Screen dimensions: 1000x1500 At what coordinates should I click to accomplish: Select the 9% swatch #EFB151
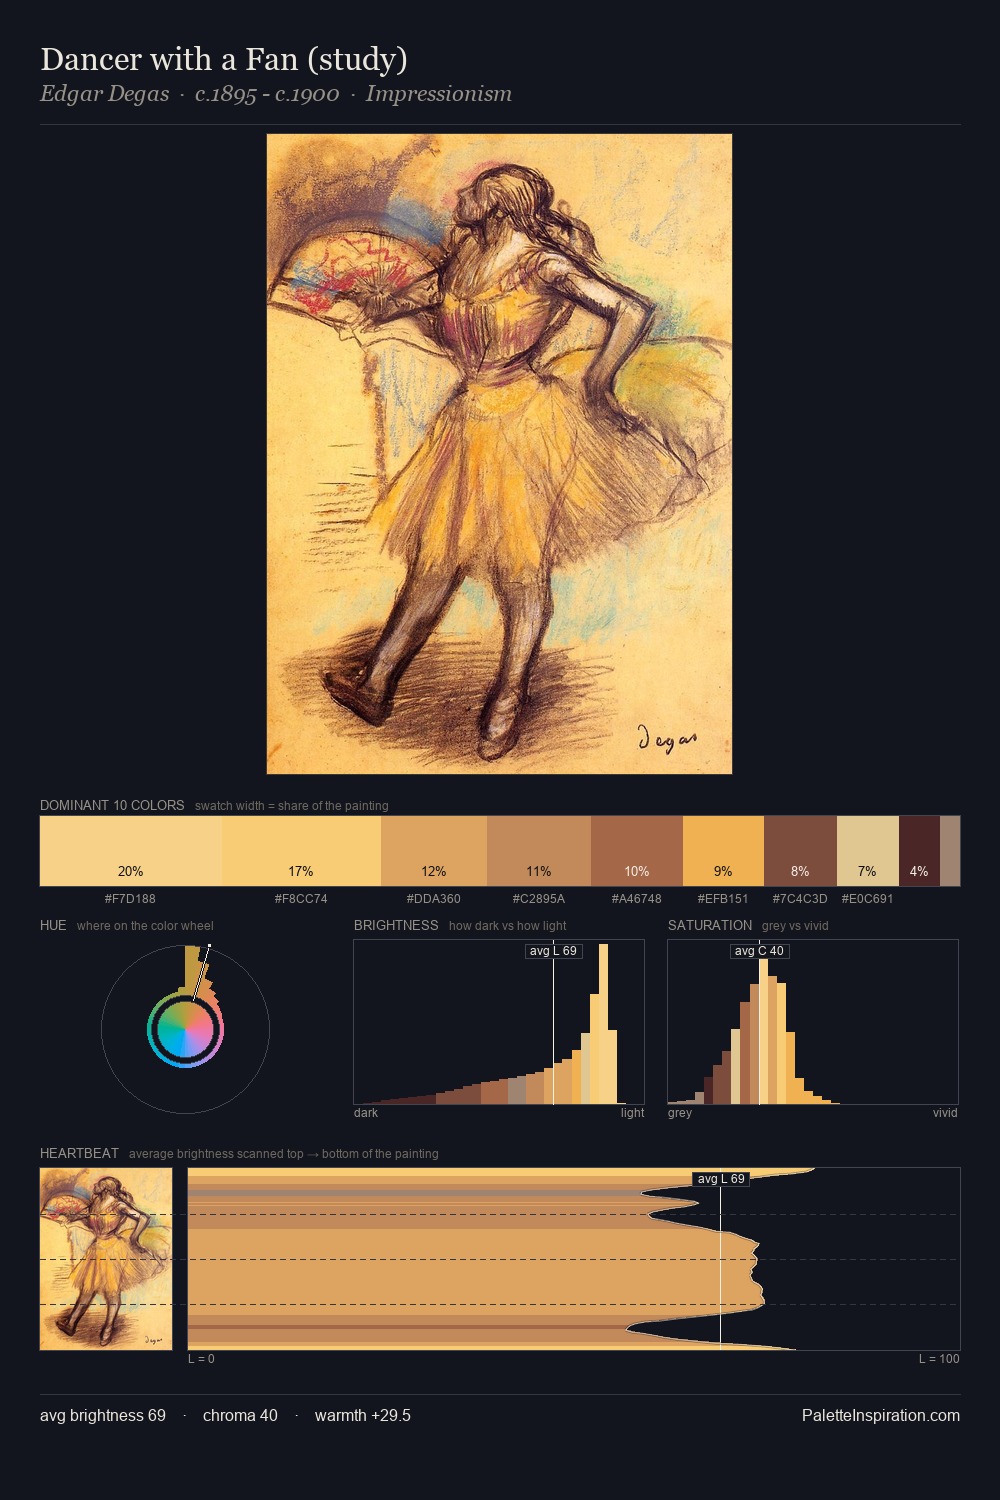[x=723, y=851]
